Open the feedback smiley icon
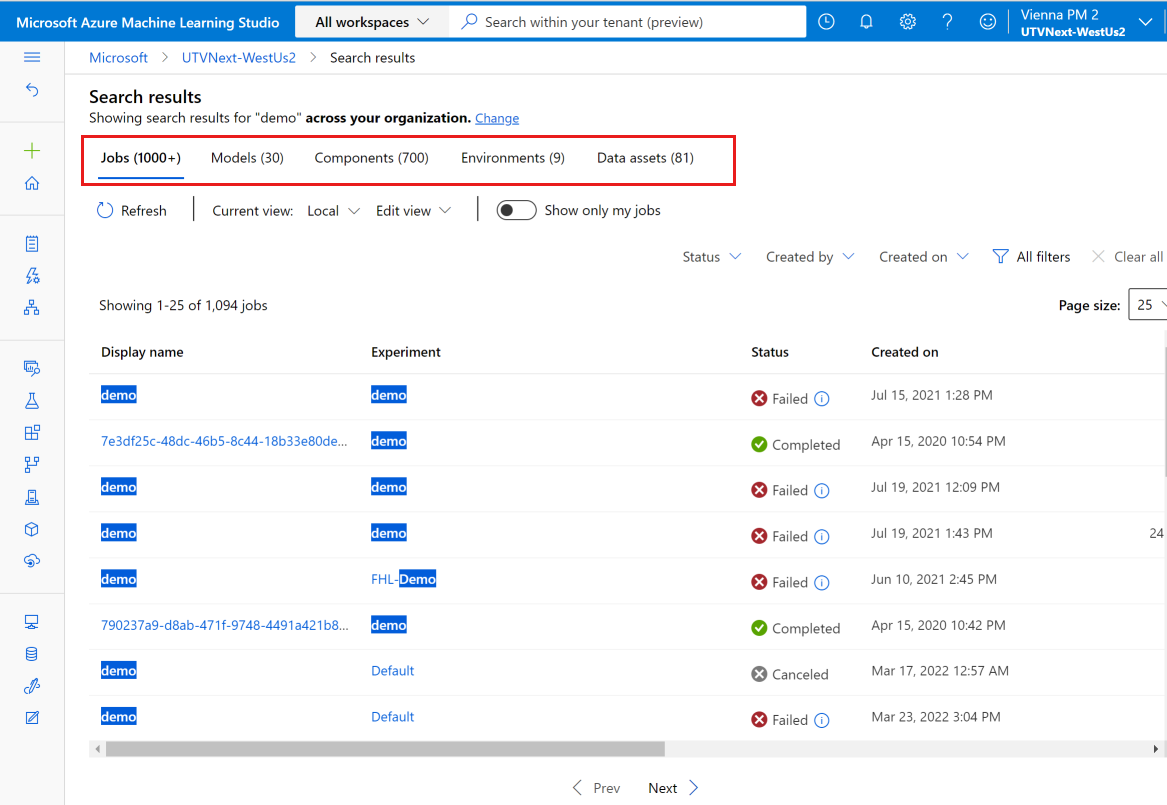 (x=987, y=22)
